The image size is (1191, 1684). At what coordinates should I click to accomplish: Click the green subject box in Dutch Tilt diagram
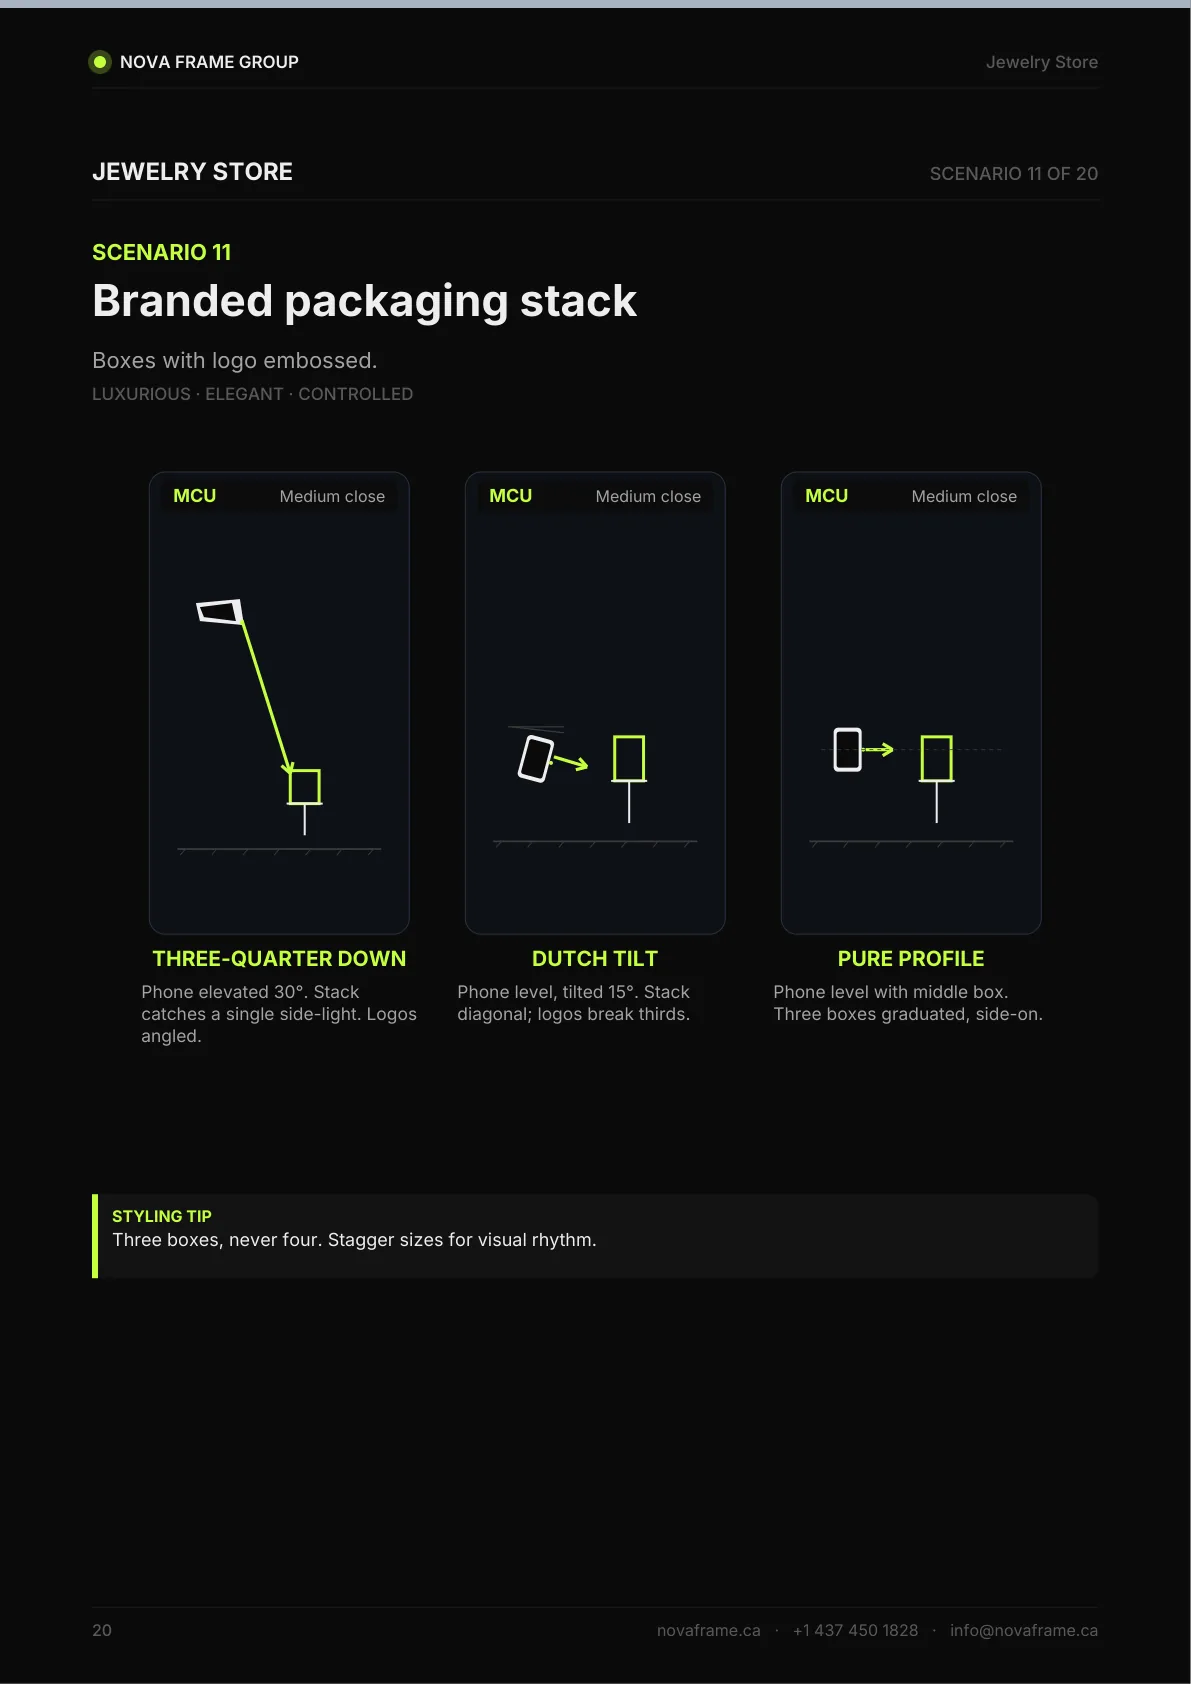coord(629,759)
